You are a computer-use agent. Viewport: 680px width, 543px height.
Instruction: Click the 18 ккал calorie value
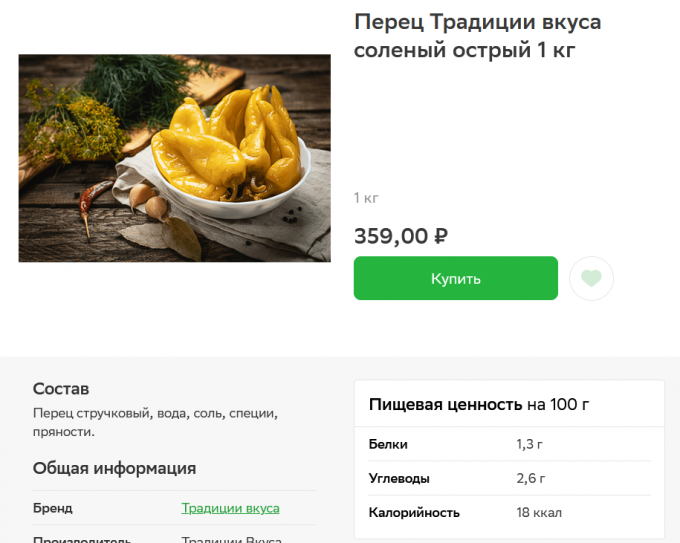pyautogui.click(x=539, y=512)
